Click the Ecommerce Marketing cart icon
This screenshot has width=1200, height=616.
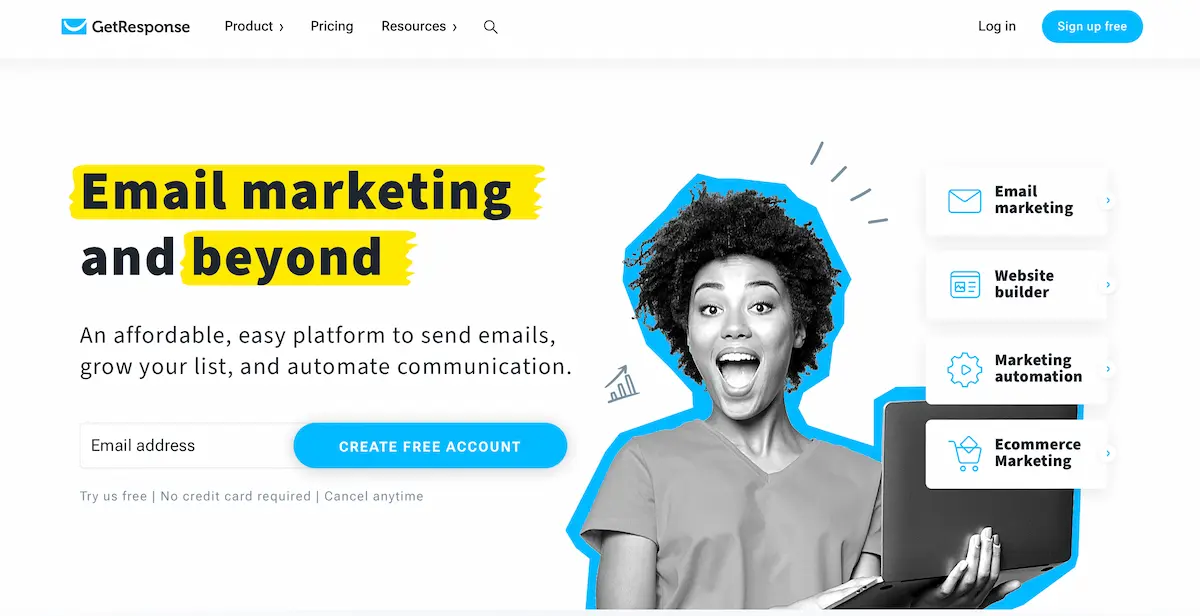[965, 453]
